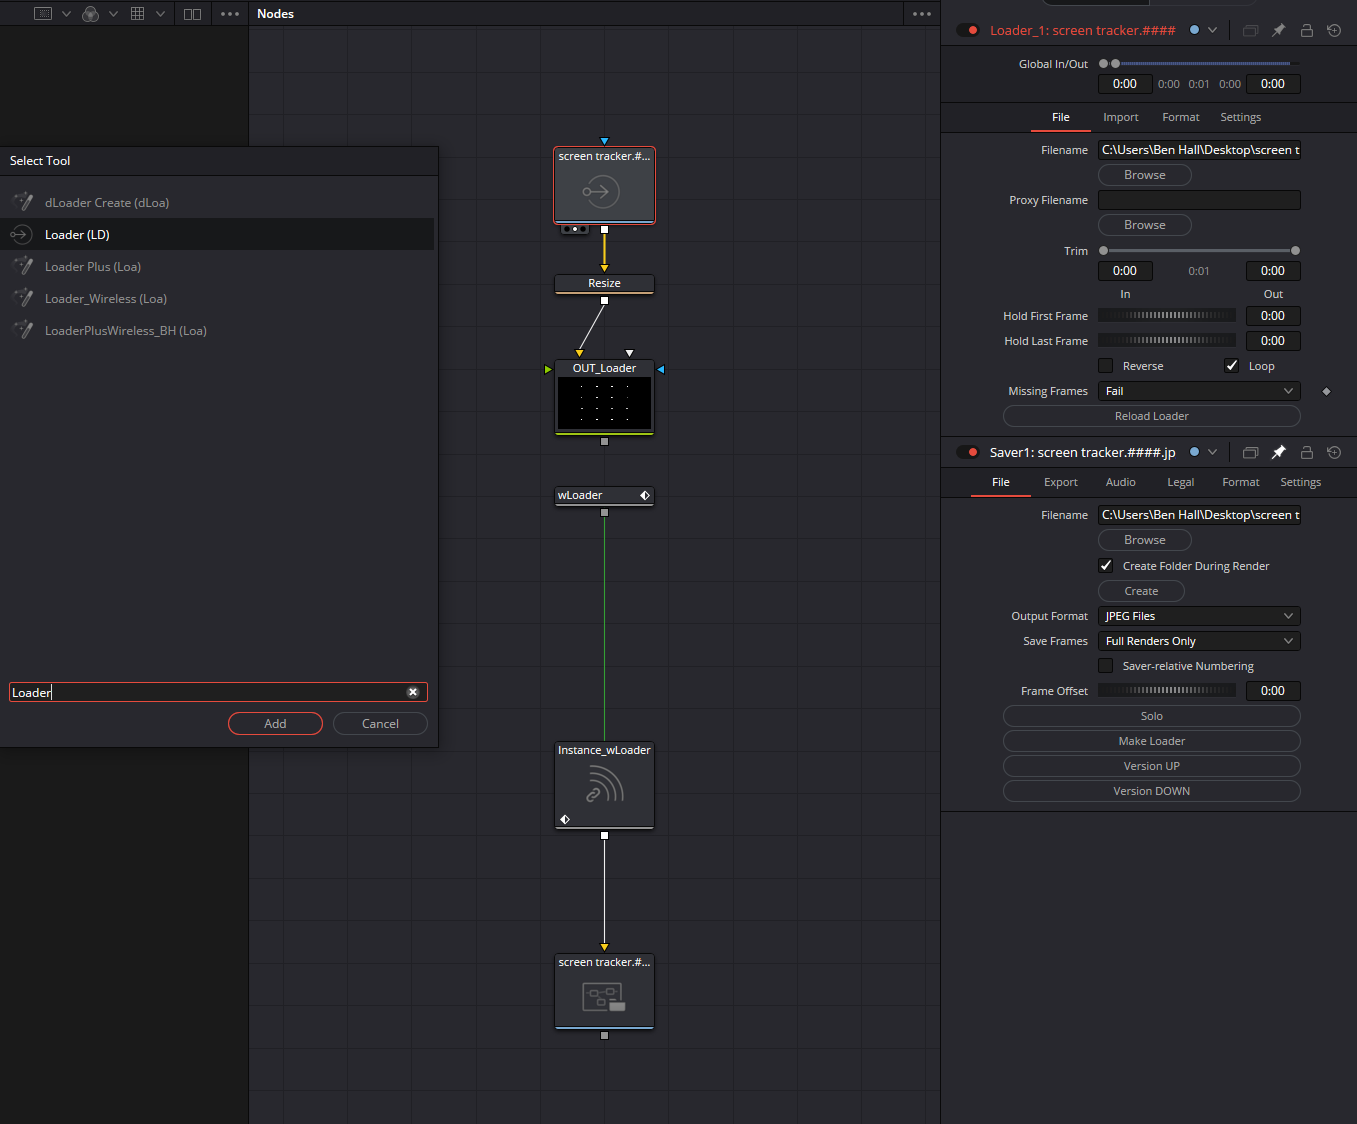Click Browse under Loader Filename
The width and height of the screenshot is (1357, 1124).
tap(1145, 175)
